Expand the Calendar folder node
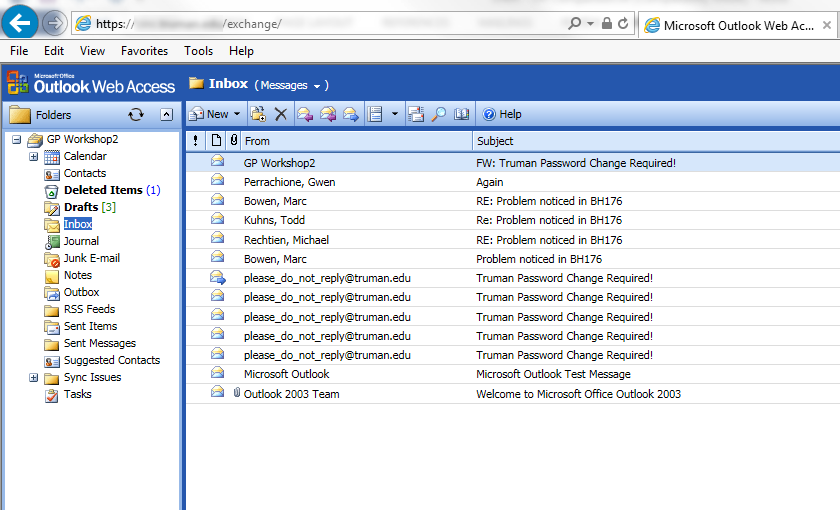 pyautogui.click(x=34, y=156)
